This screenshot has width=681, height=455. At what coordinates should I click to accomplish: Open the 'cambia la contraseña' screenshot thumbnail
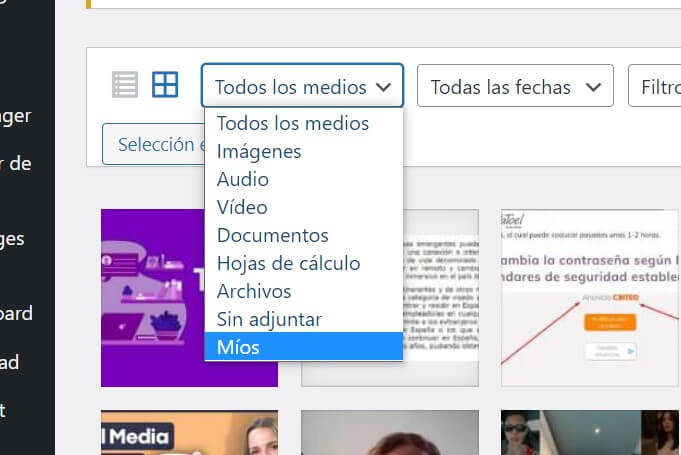pos(590,298)
